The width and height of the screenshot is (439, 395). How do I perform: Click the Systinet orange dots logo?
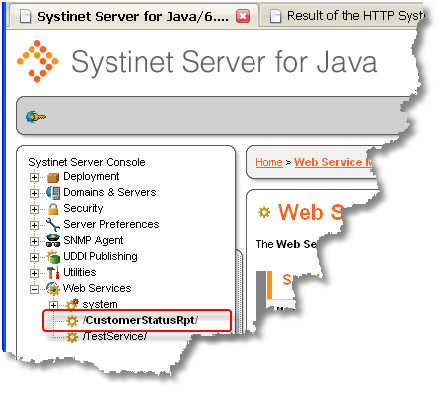pos(38,61)
